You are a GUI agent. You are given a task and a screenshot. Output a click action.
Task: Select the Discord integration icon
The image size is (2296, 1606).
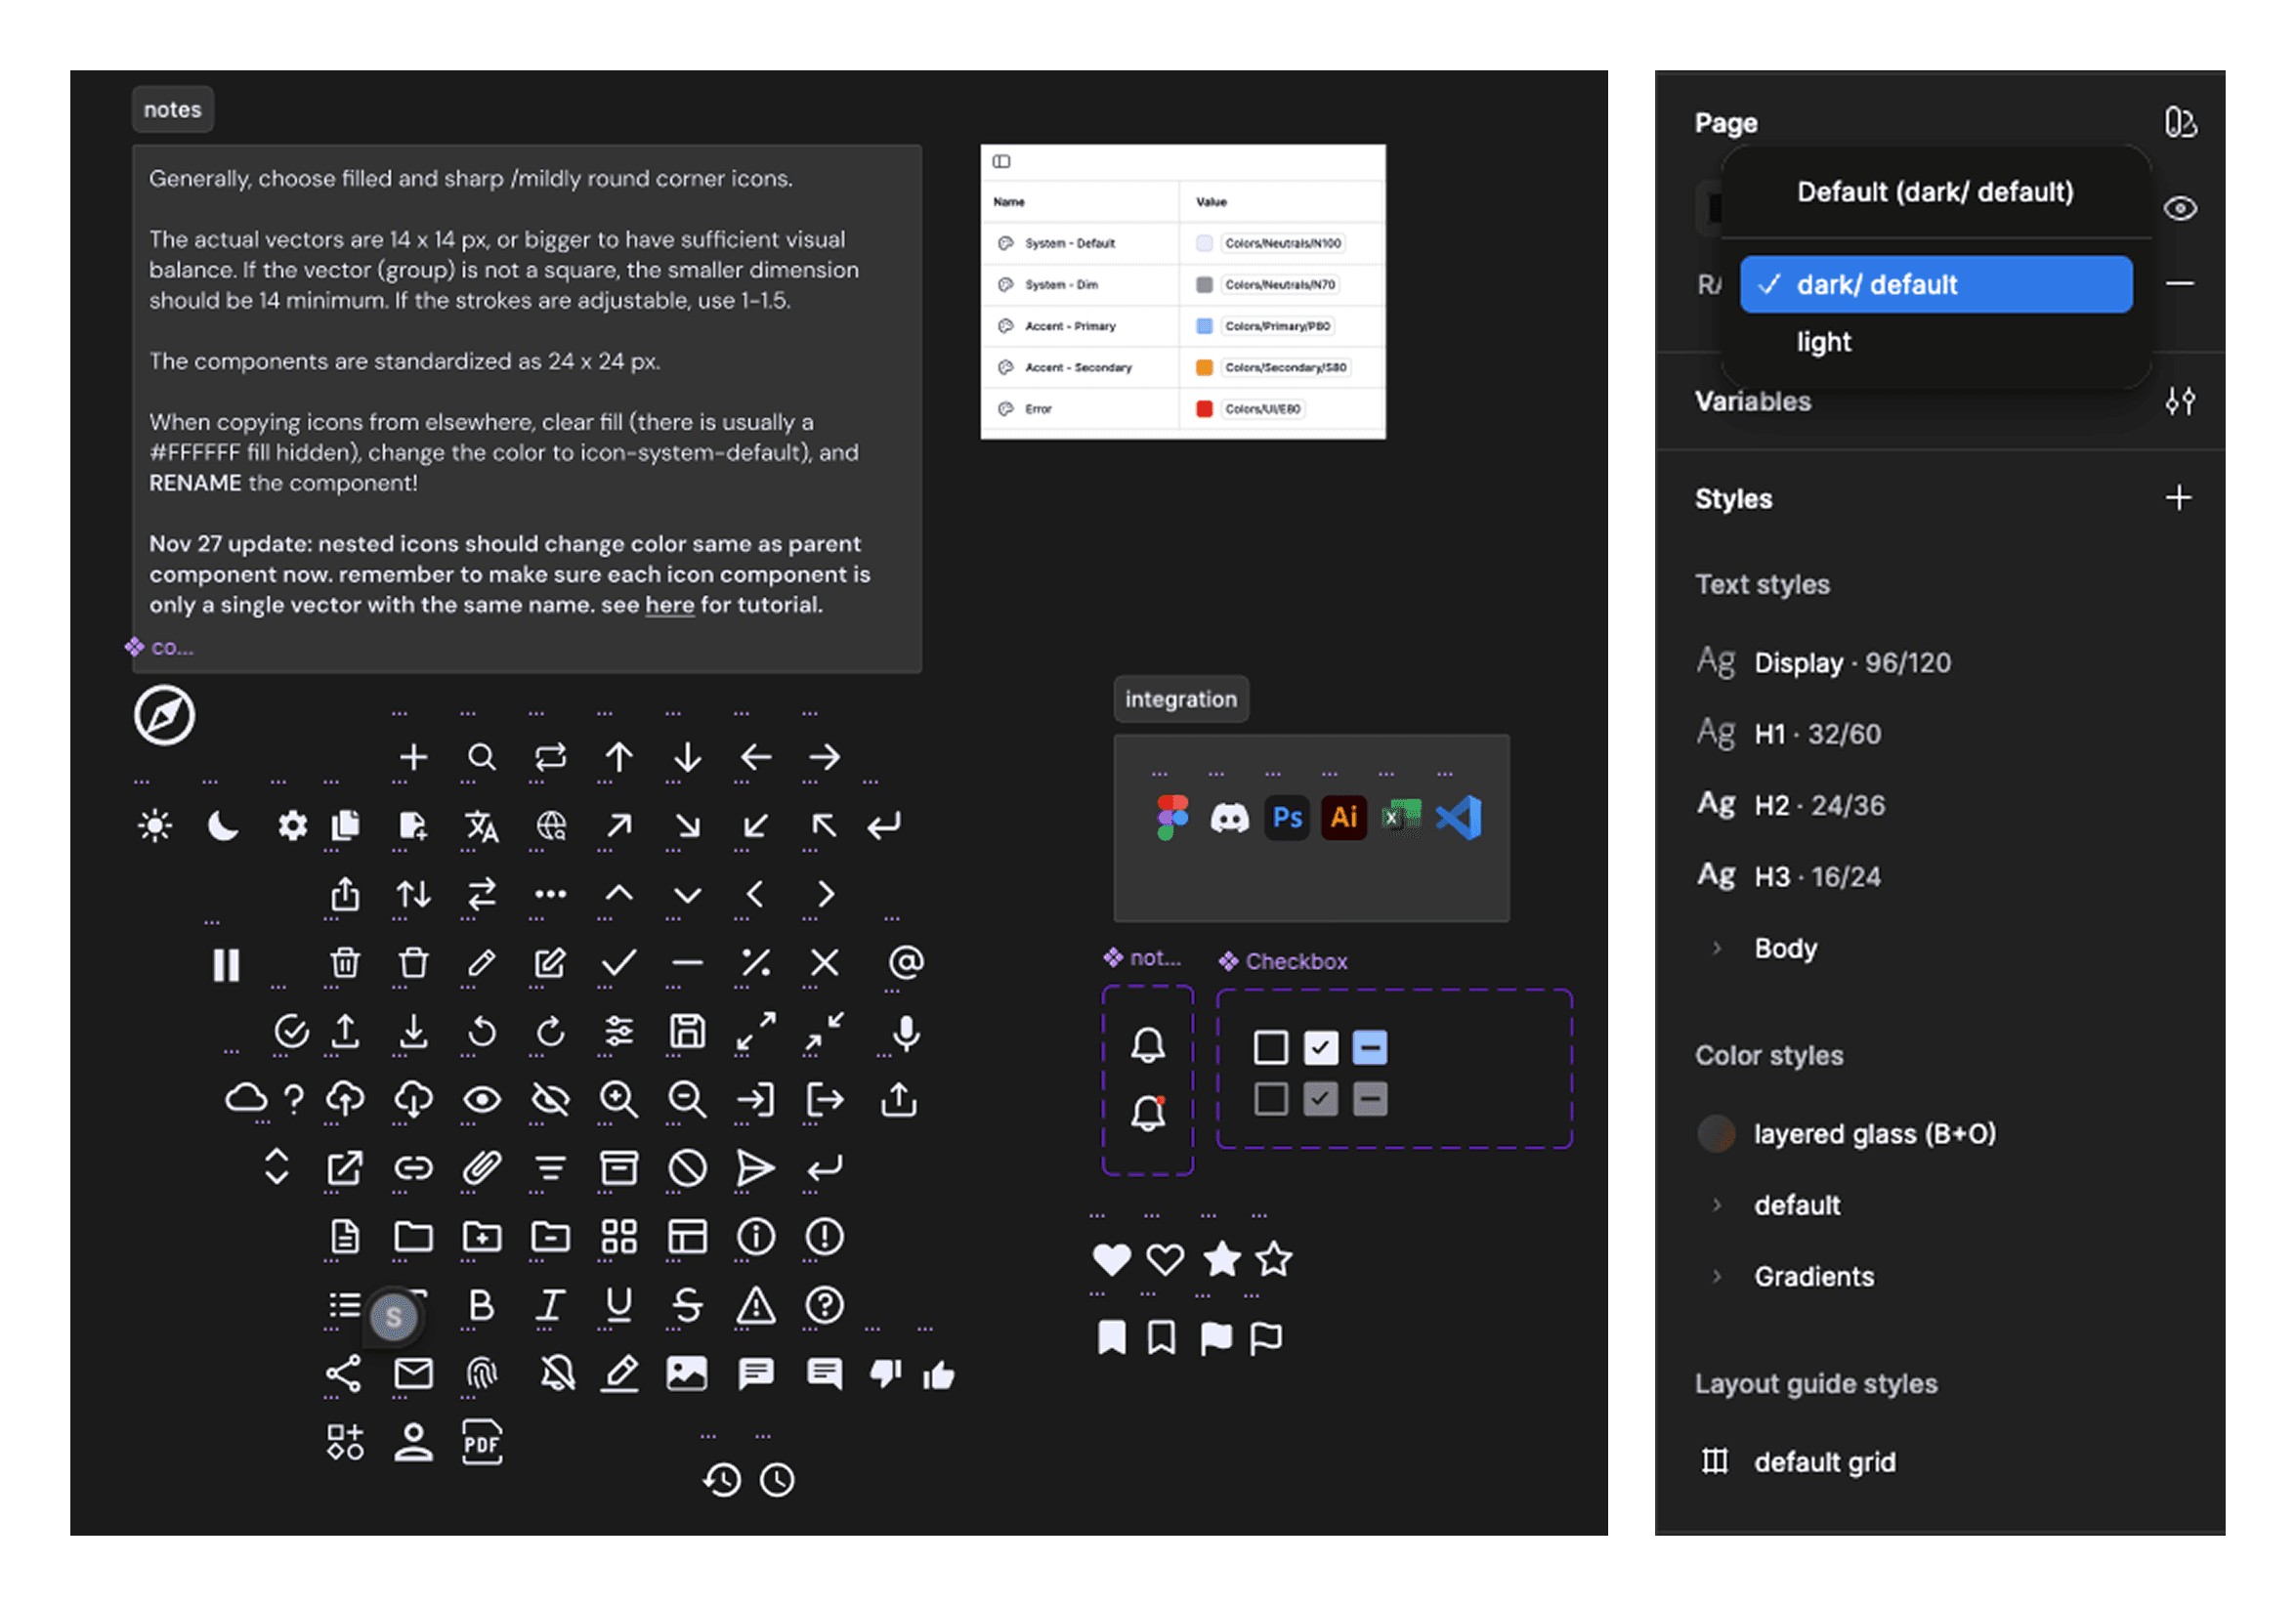(1229, 818)
